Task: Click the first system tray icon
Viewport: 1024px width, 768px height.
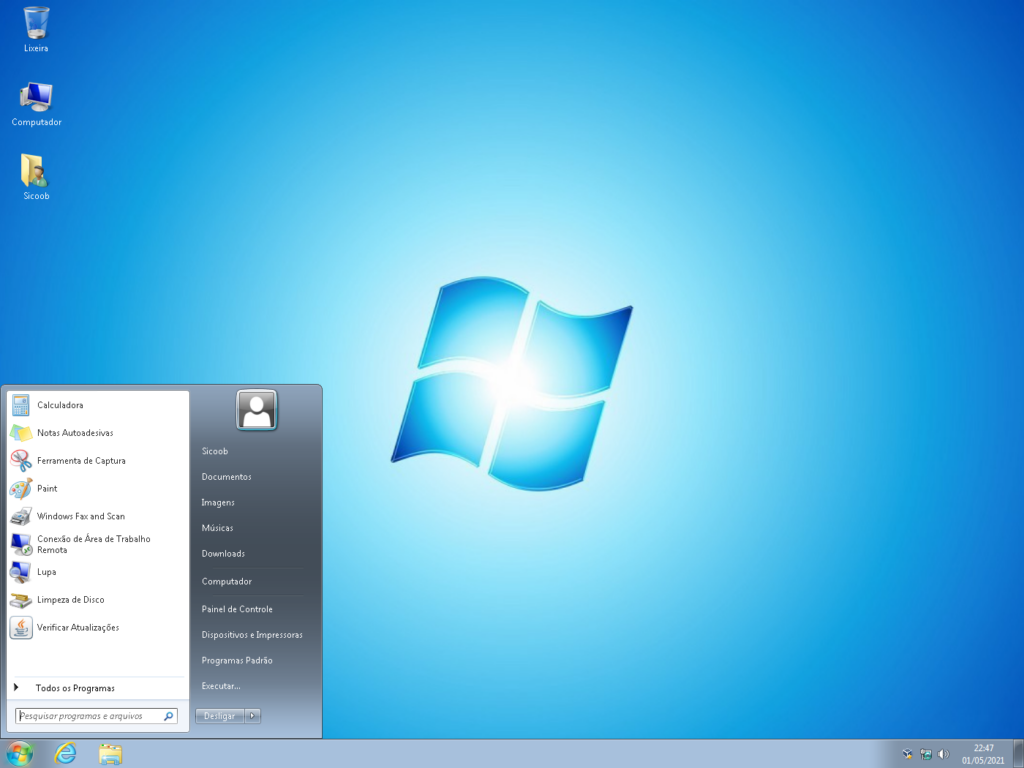Action: (x=907, y=754)
